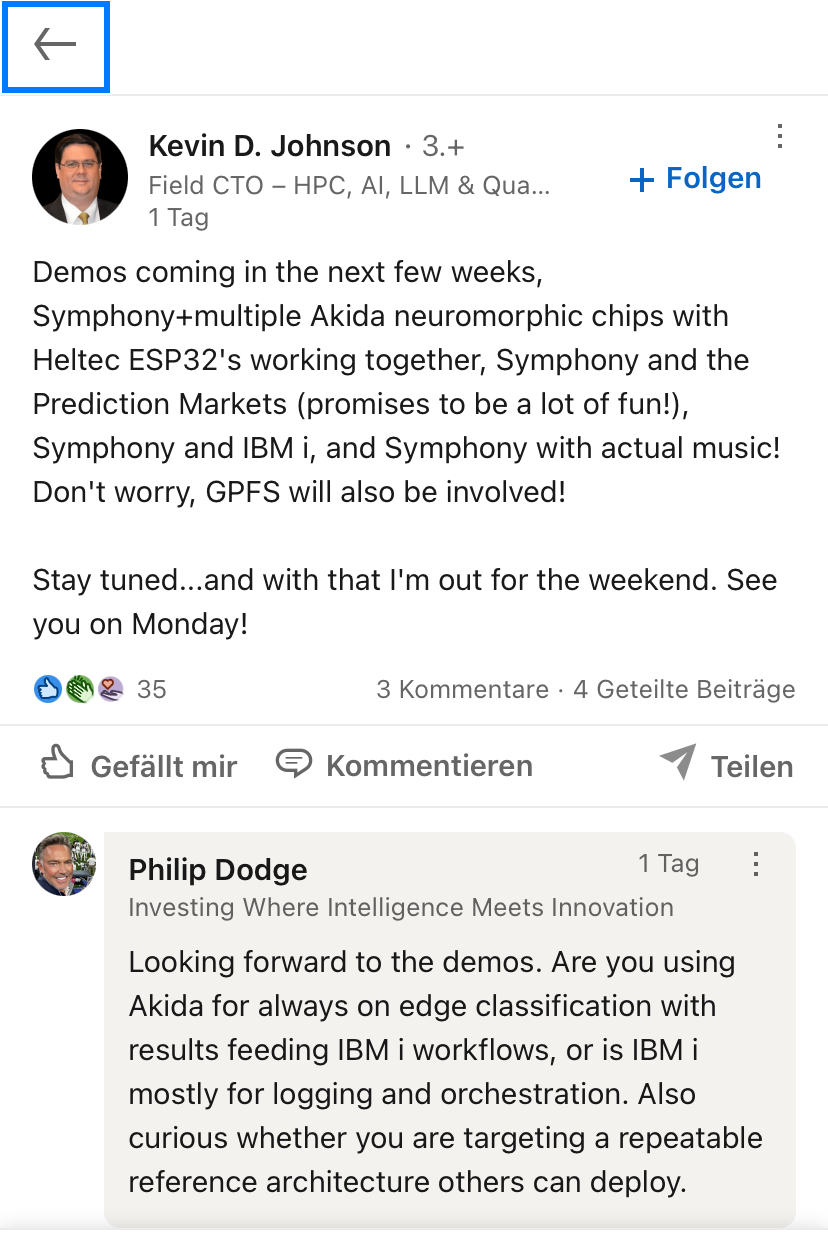The width and height of the screenshot is (828, 1235).
Task: Open Kevin D. Johnson's profile name link
Action: 270,146
